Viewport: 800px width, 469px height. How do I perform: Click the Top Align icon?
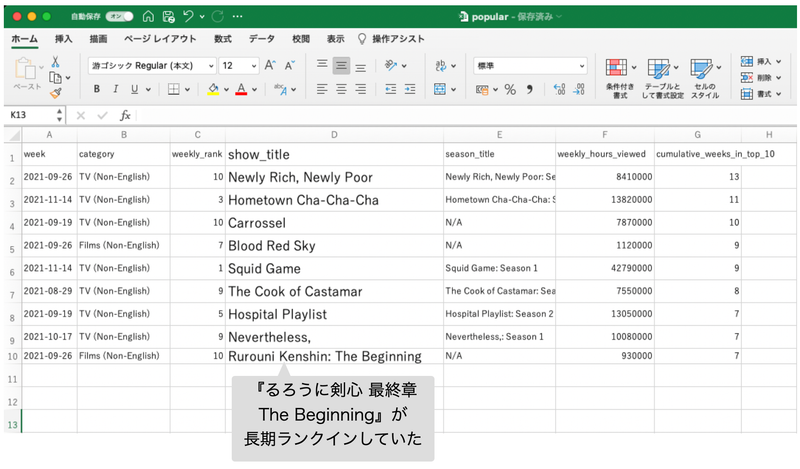(x=322, y=65)
